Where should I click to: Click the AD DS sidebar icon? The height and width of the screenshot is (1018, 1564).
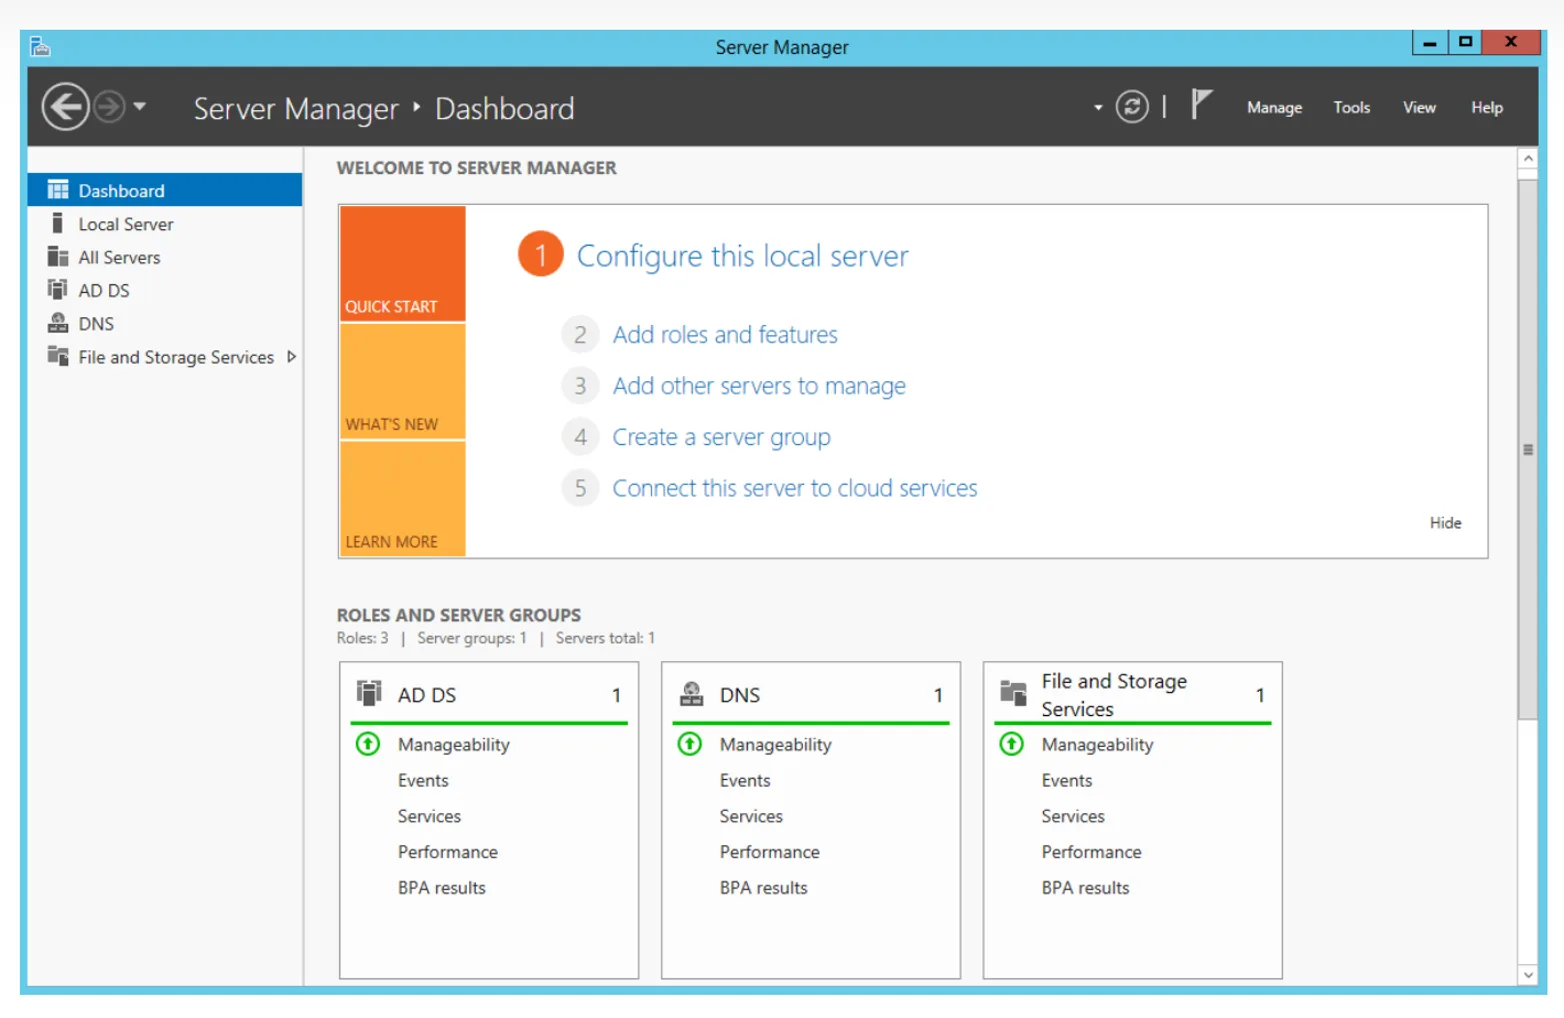pos(58,290)
